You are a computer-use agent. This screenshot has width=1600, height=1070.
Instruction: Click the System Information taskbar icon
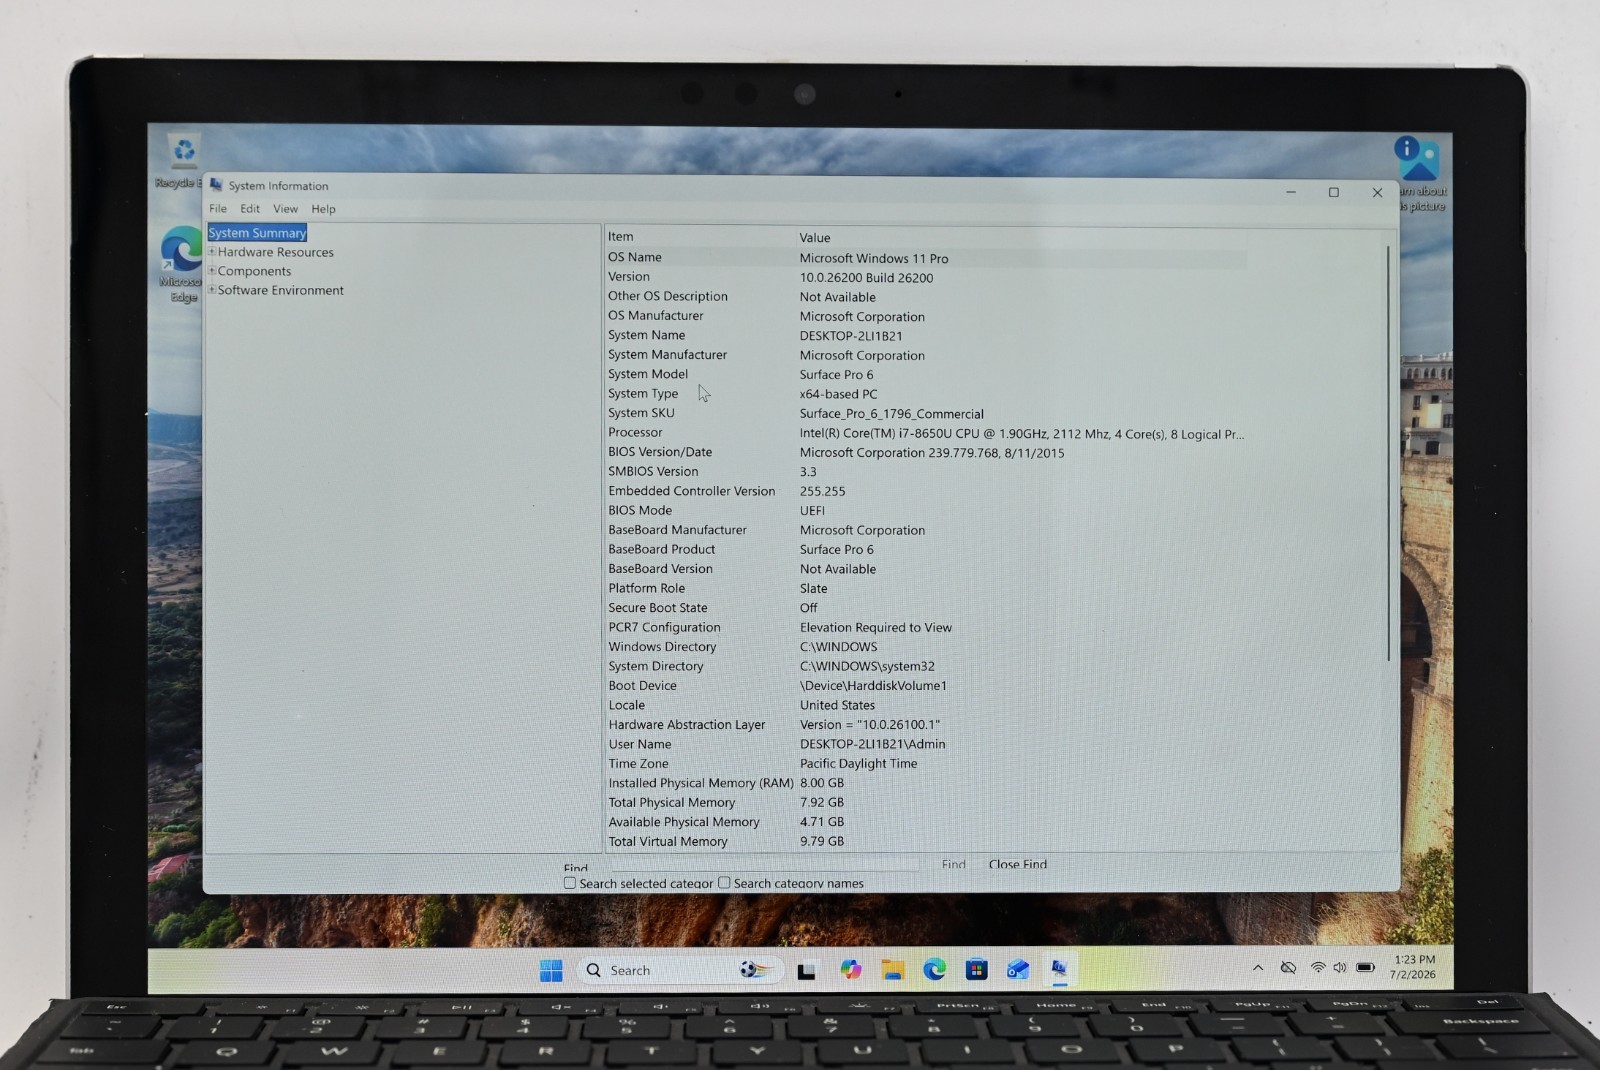pyautogui.click(x=1059, y=968)
